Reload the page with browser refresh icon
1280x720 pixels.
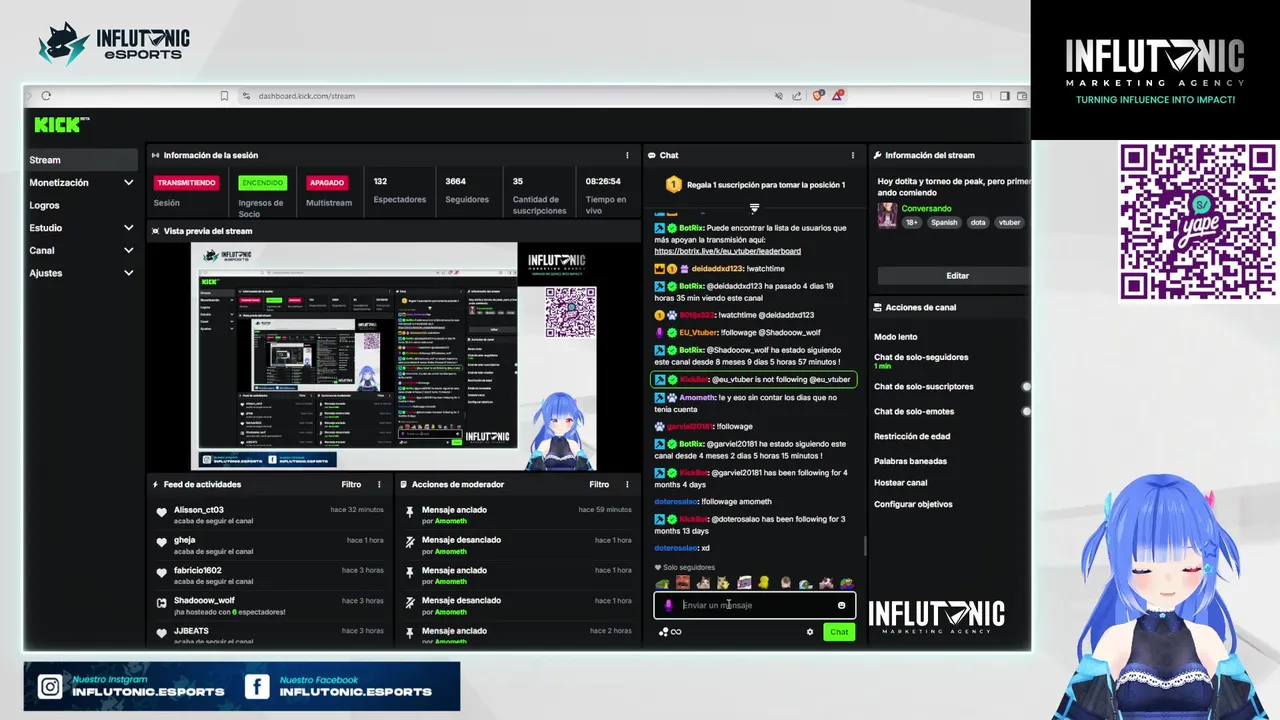(x=46, y=96)
